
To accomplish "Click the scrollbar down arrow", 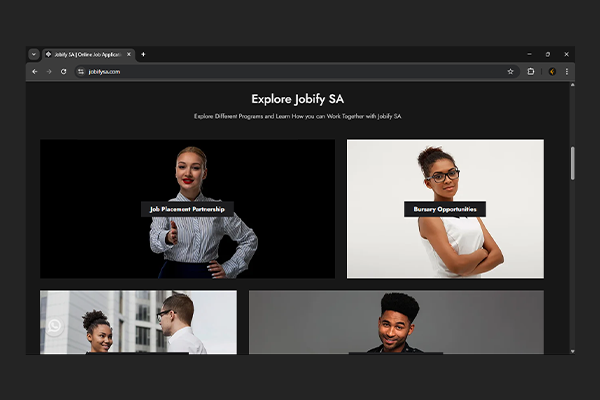I will [572, 351].
